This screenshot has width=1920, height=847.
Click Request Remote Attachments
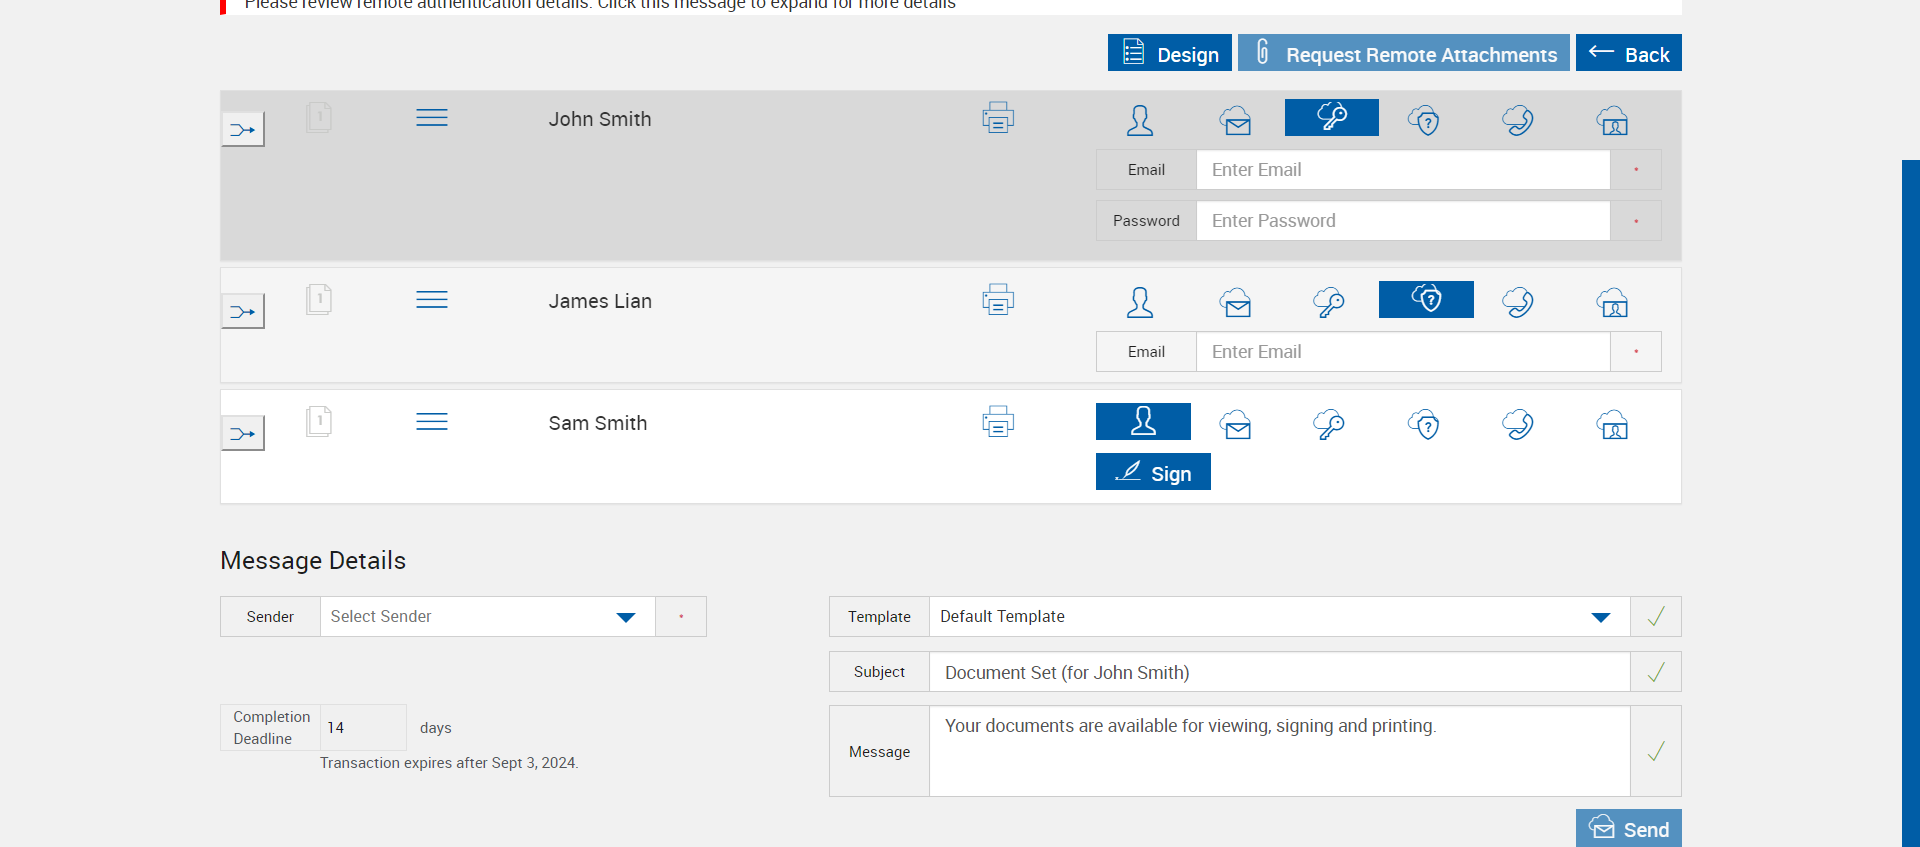click(1403, 53)
